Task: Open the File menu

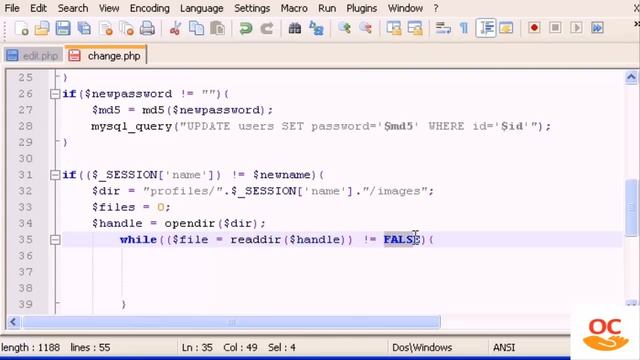Action: 12,8
